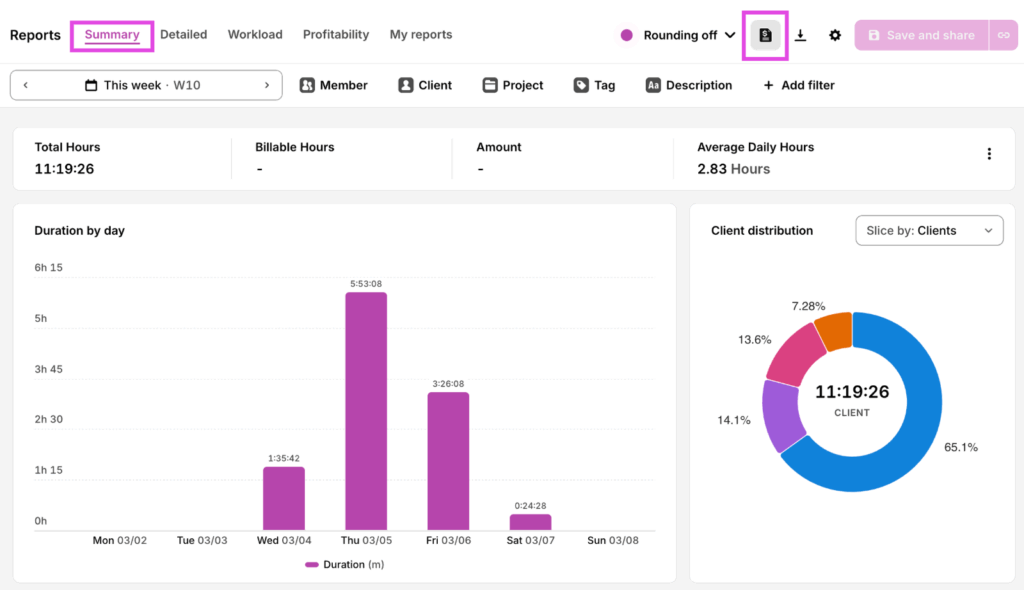Switch to the Workload tab
1024x590 pixels.
pyautogui.click(x=255, y=34)
